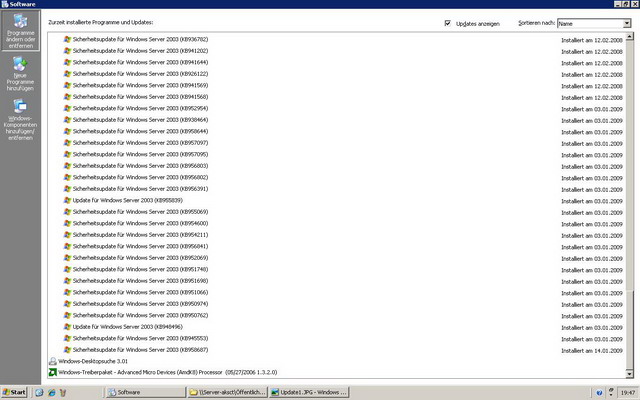
Task: Click the 'Zurzeit installierte Programme und Updates:' label
Action: pos(101,22)
